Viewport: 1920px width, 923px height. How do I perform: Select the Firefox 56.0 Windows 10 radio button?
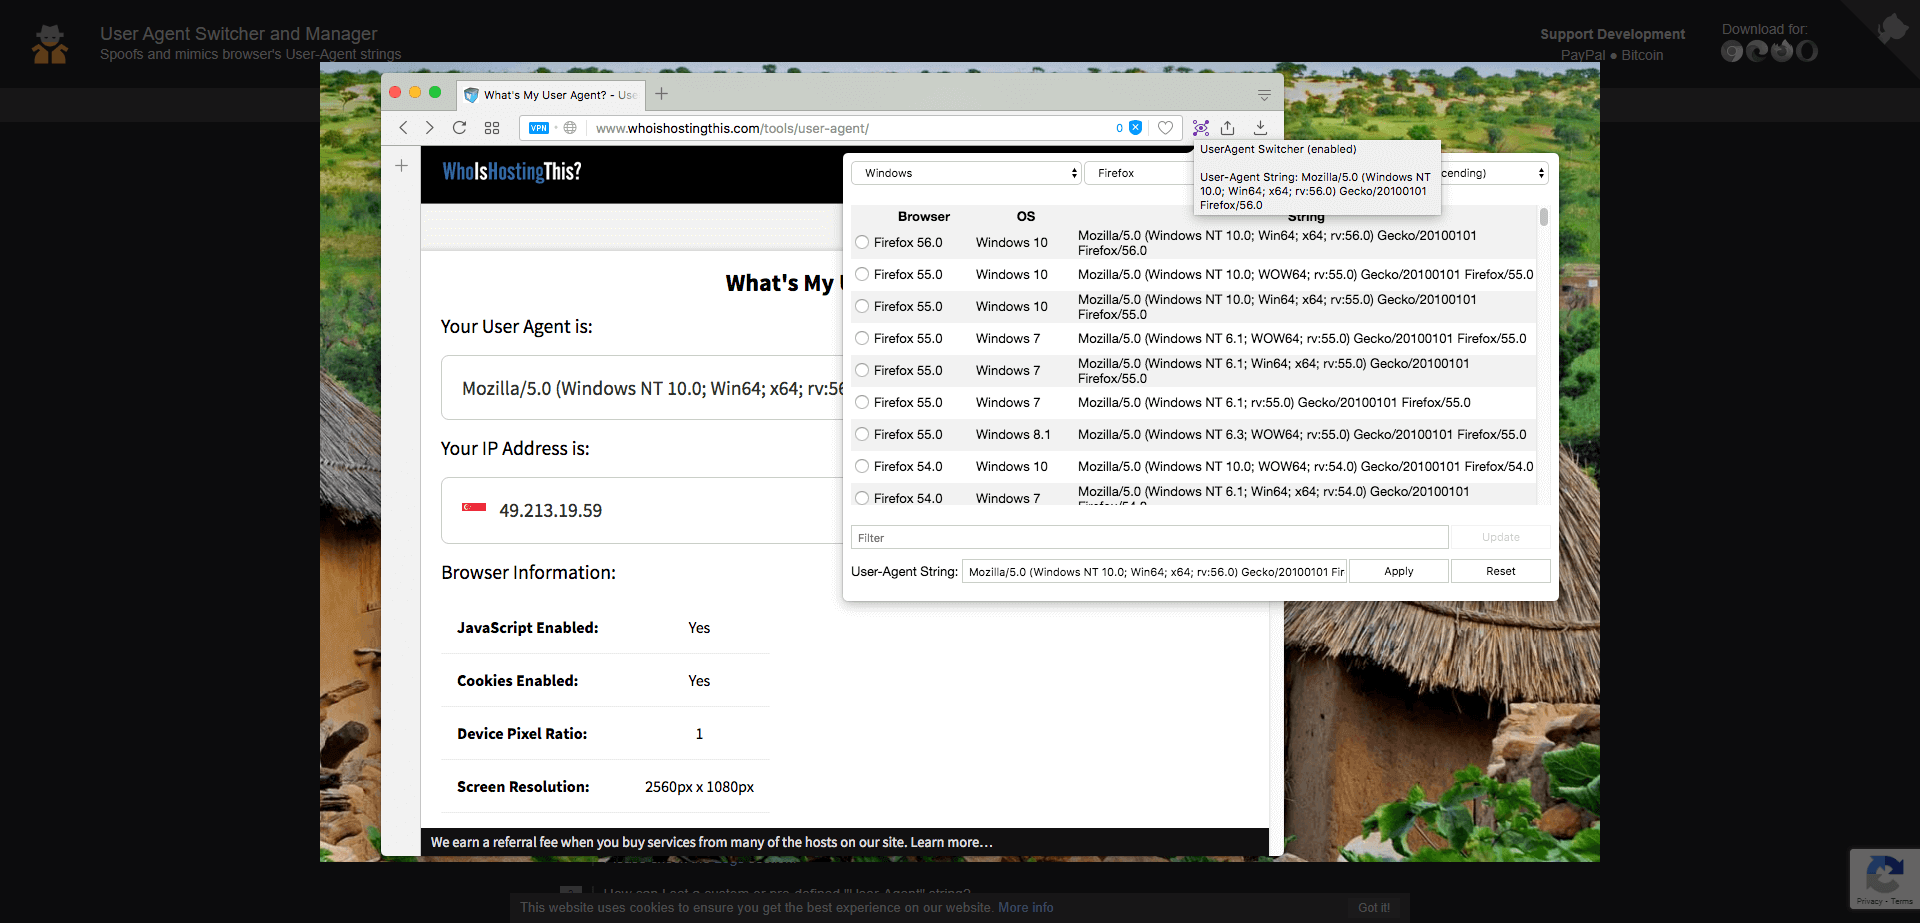862,242
